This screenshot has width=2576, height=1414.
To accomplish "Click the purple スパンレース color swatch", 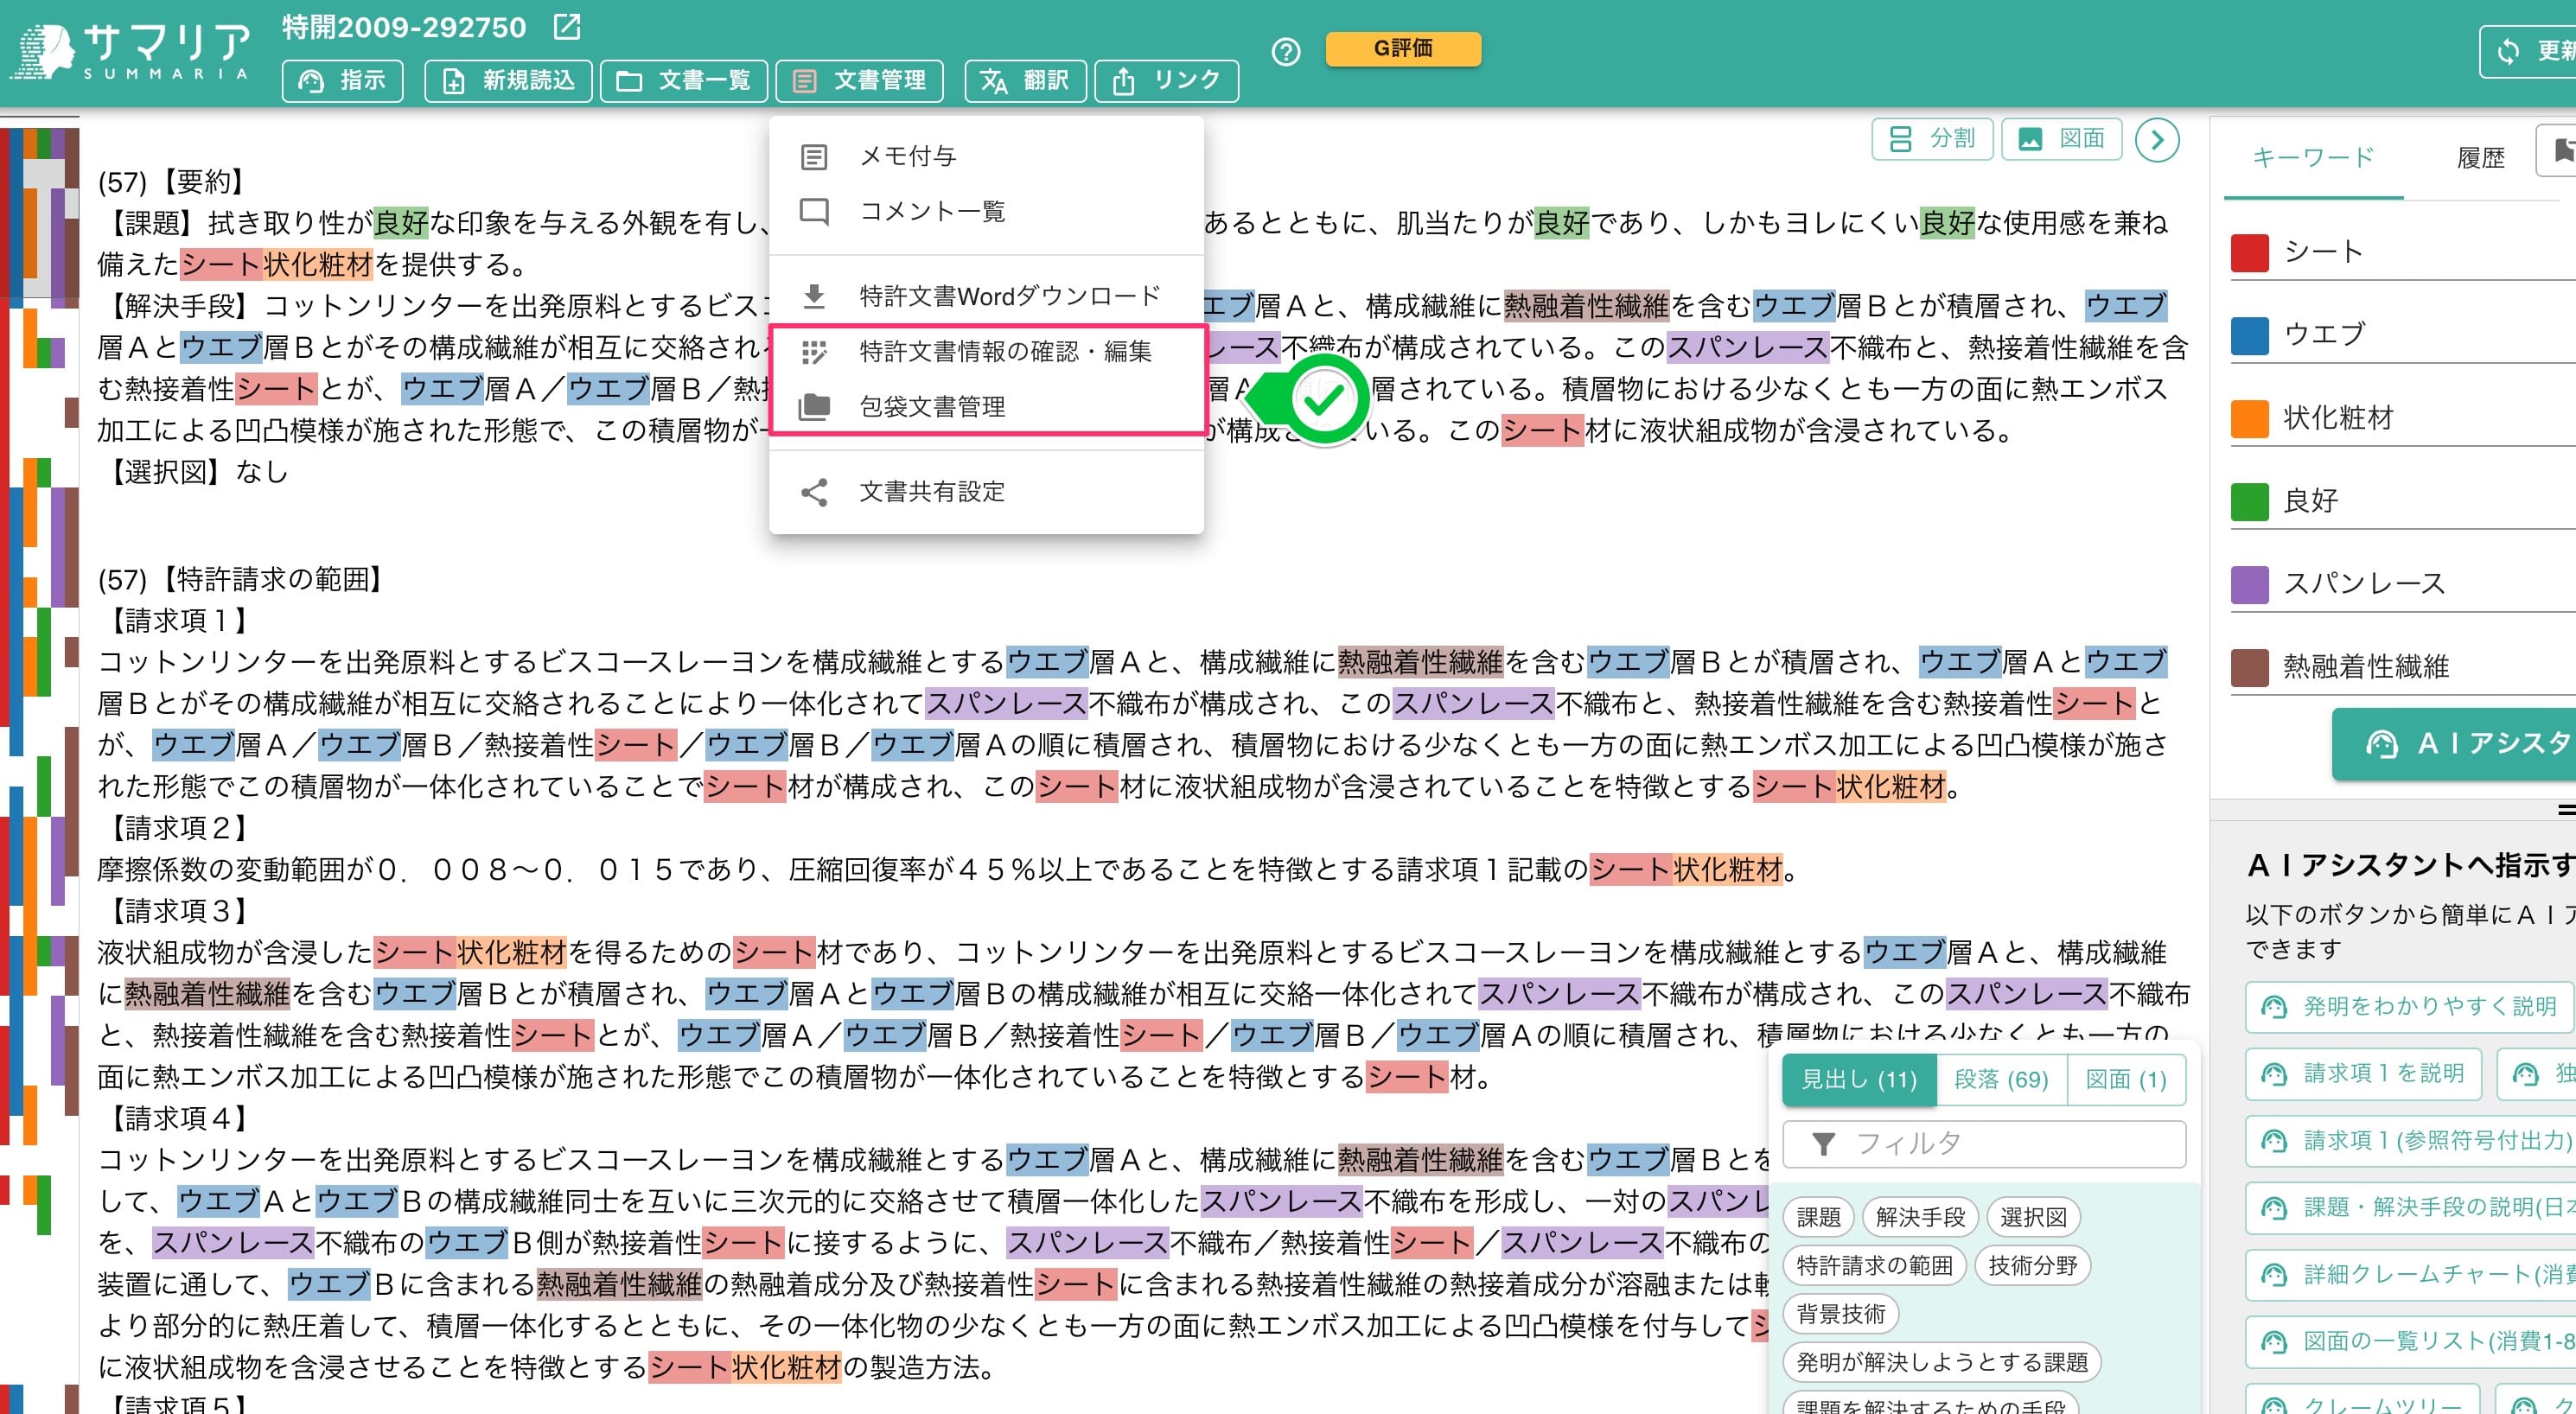I will pos(2249,584).
